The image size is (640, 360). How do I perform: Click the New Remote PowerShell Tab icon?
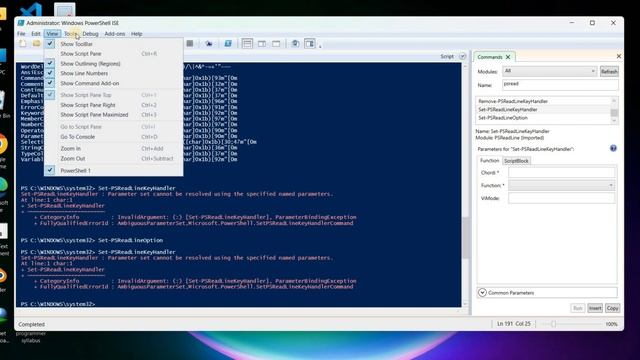[x=209, y=44]
